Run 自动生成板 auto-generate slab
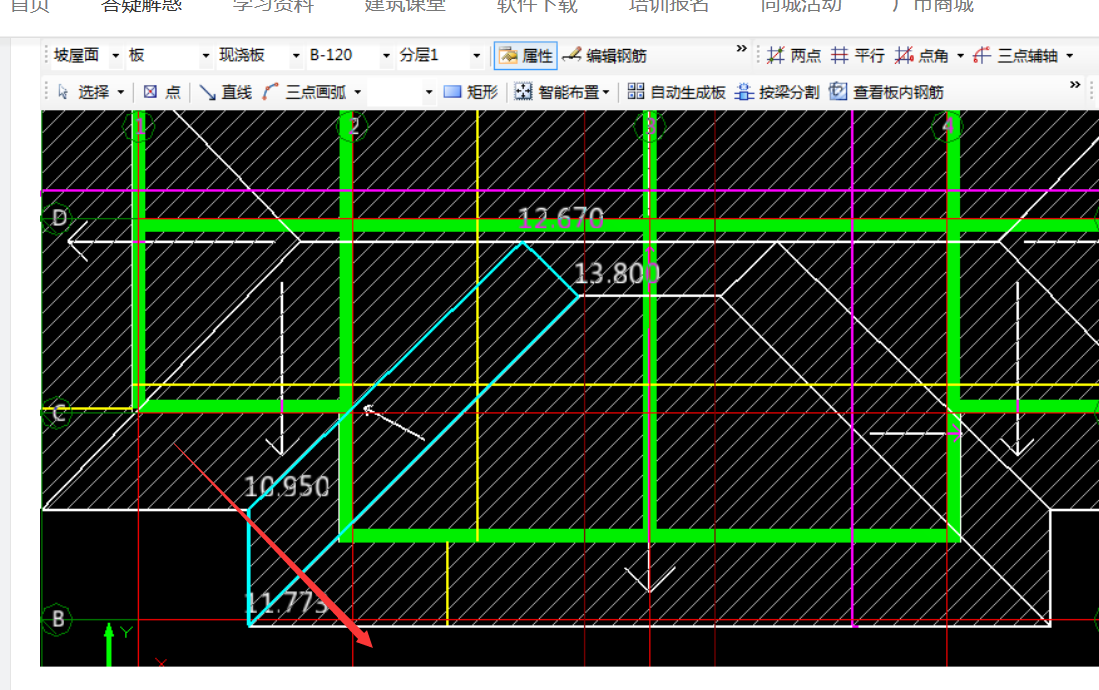The width and height of the screenshot is (1099, 690). 676,92
